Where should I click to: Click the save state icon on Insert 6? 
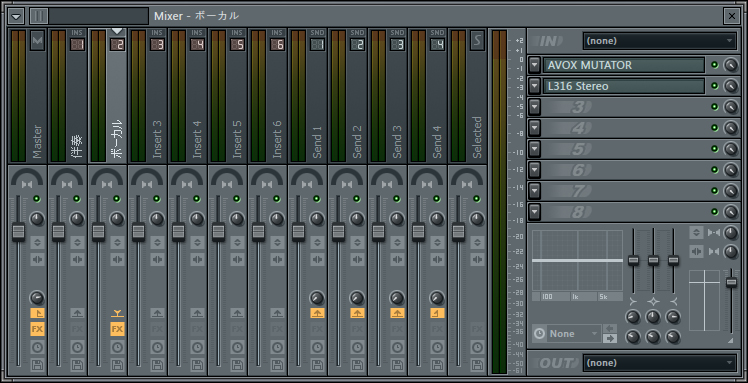click(x=278, y=365)
